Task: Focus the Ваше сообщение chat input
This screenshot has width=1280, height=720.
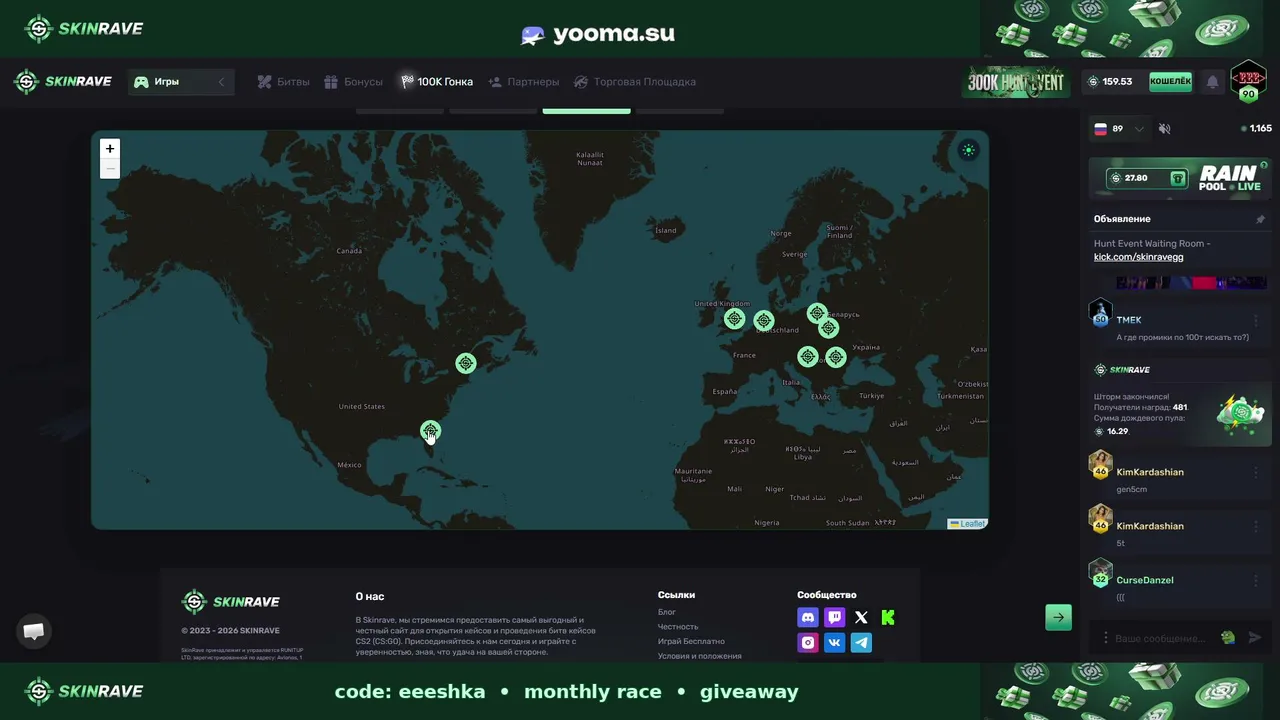Action: pyautogui.click(x=1160, y=638)
